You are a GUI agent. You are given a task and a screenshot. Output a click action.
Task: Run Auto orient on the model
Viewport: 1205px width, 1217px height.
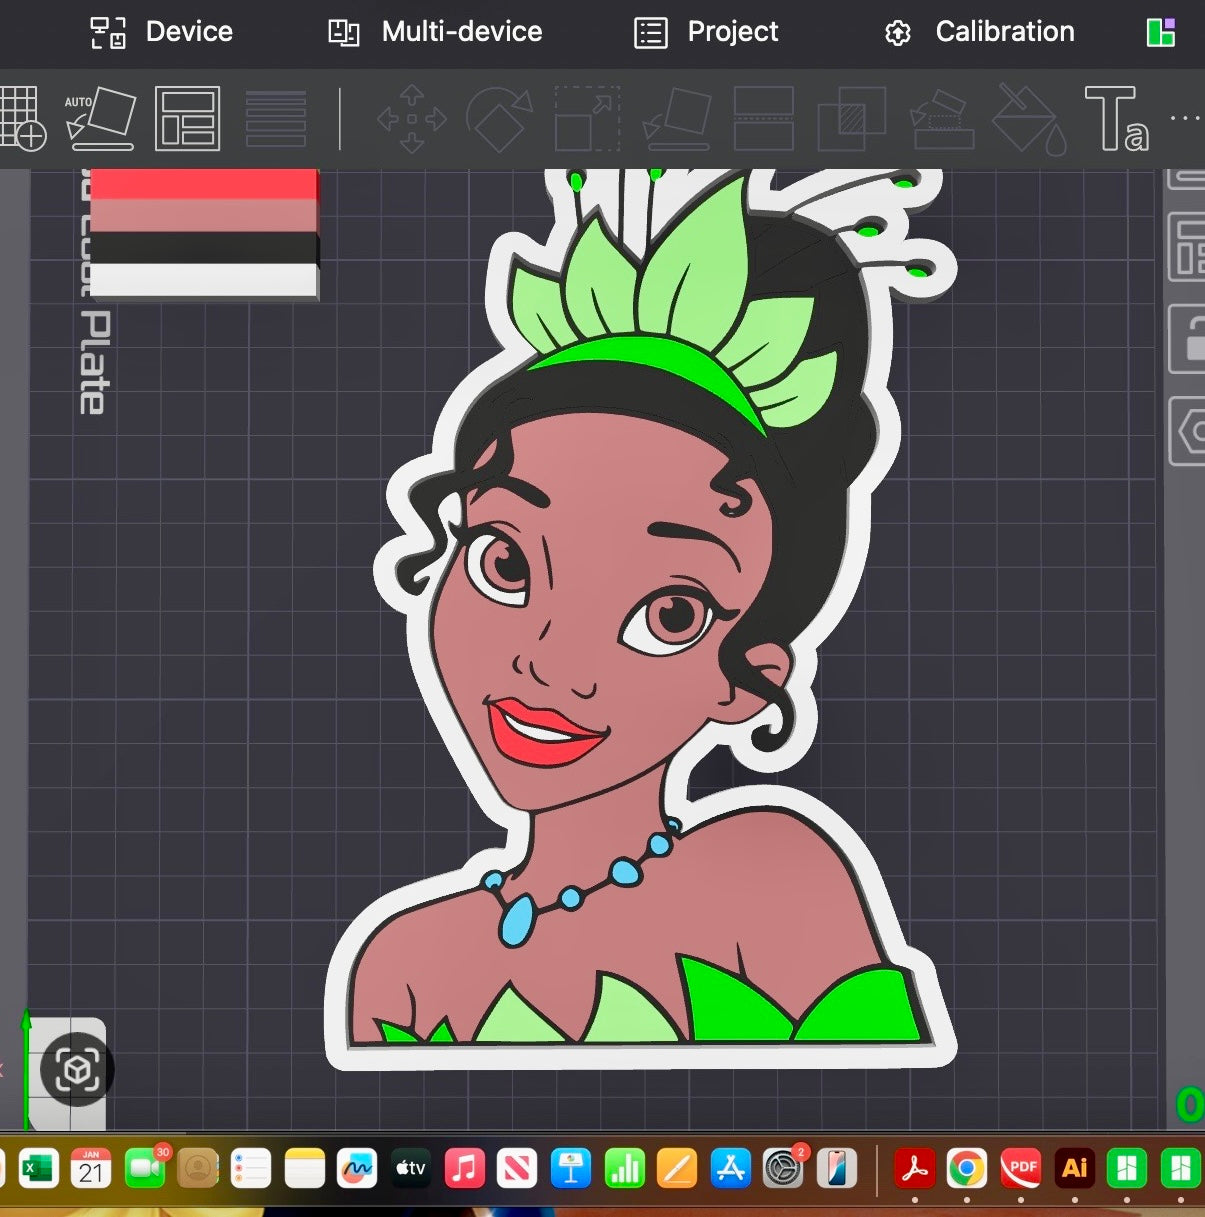pos(100,118)
